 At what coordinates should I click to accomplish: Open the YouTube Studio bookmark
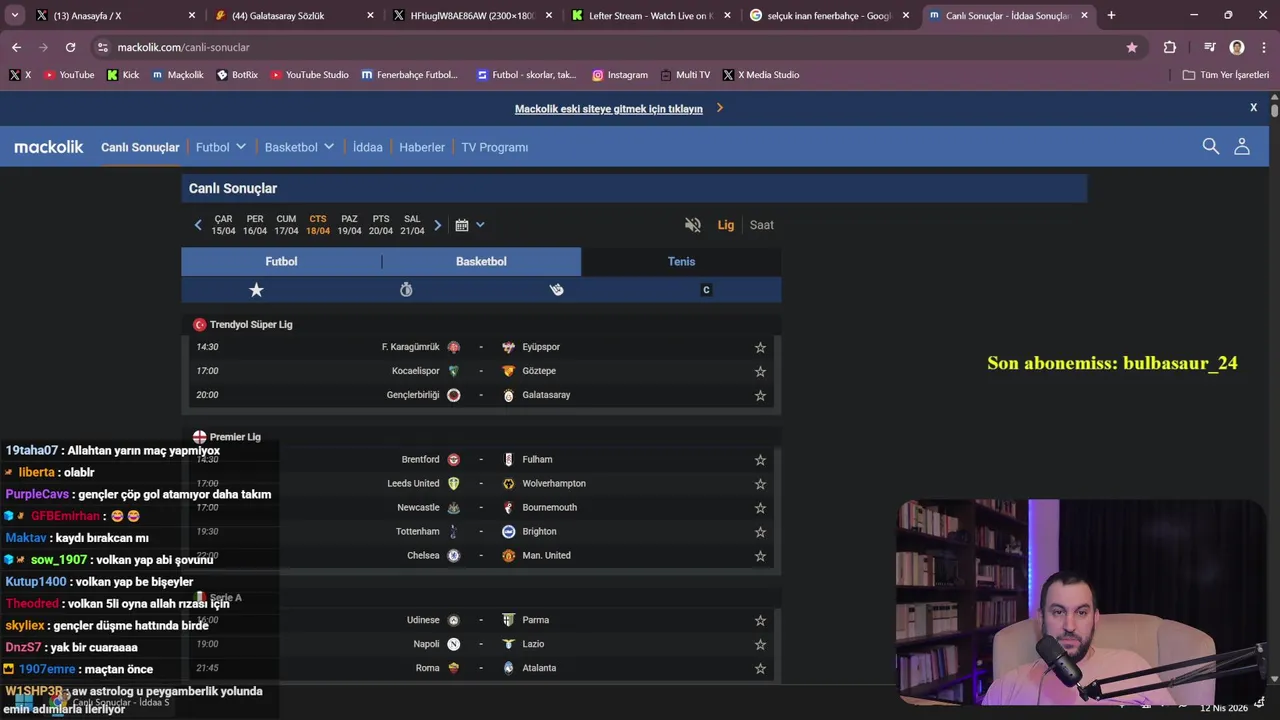(310, 75)
